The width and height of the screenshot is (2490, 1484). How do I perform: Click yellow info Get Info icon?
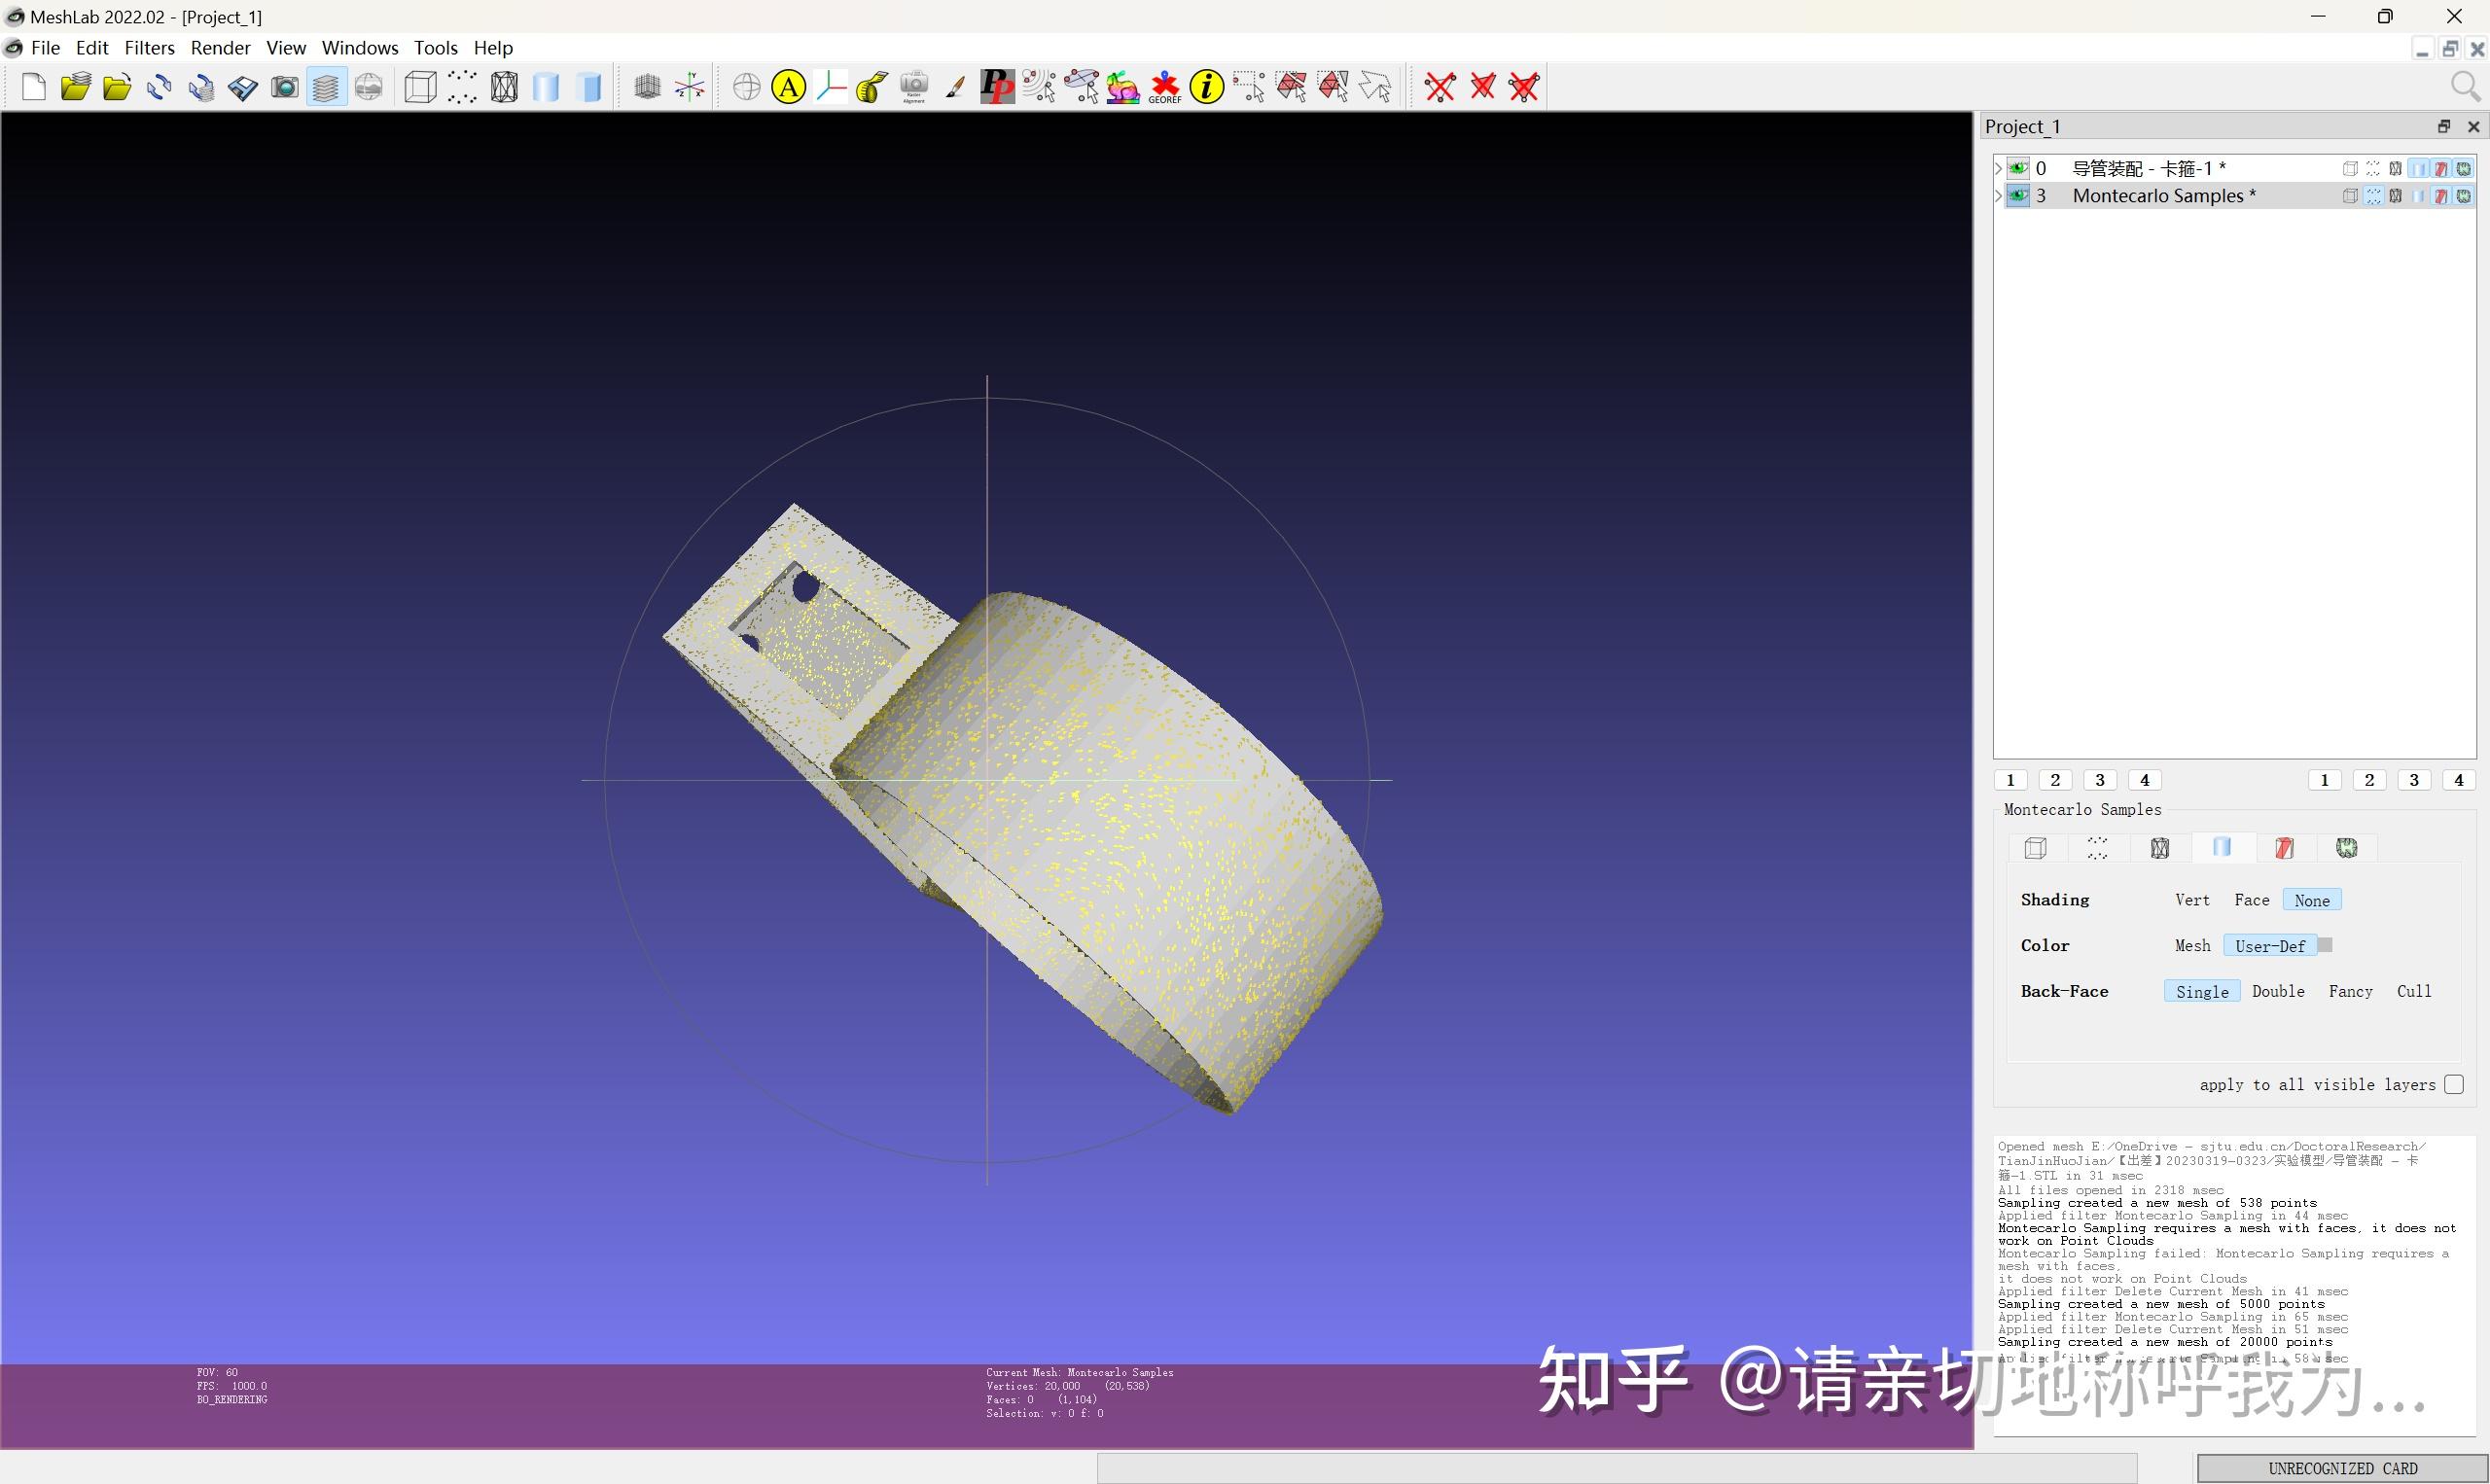1207,87
